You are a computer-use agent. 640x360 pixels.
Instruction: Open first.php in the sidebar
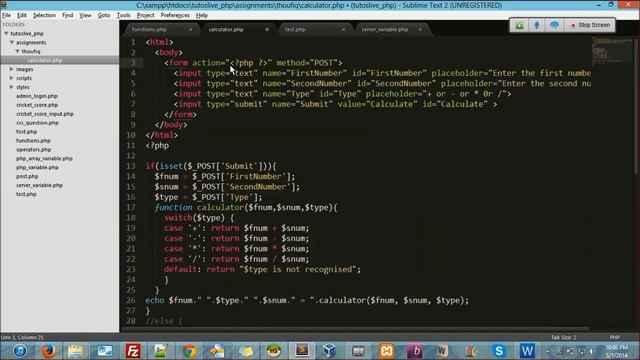27,132
